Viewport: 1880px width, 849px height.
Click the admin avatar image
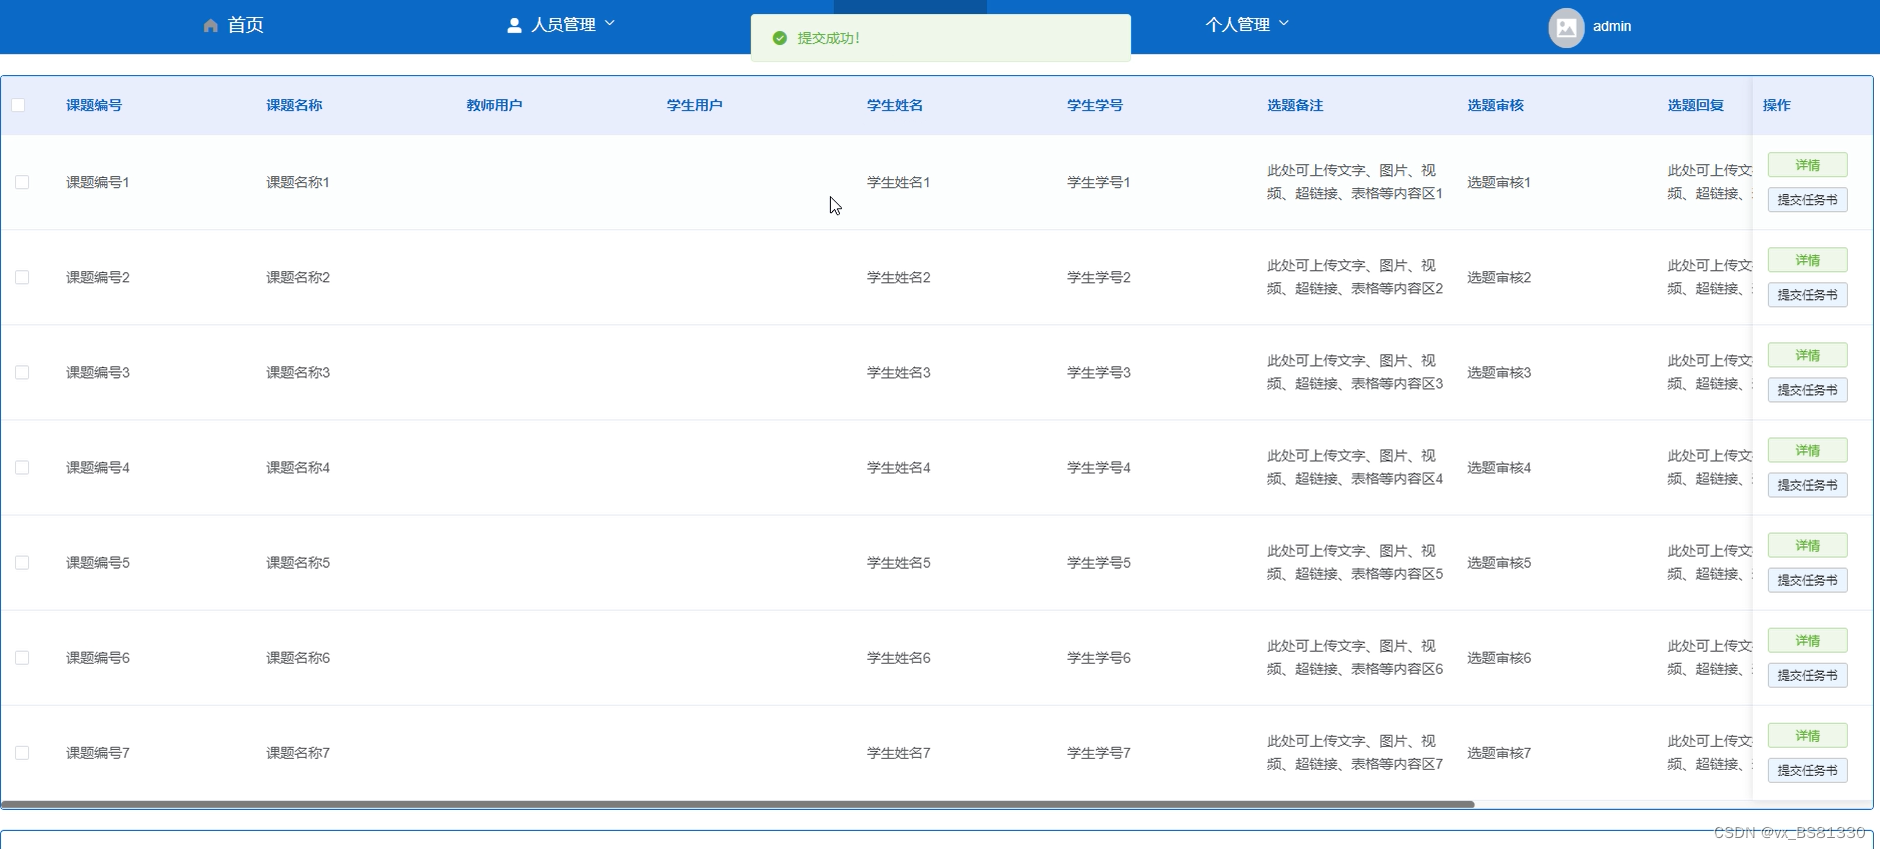tap(1566, 27)
